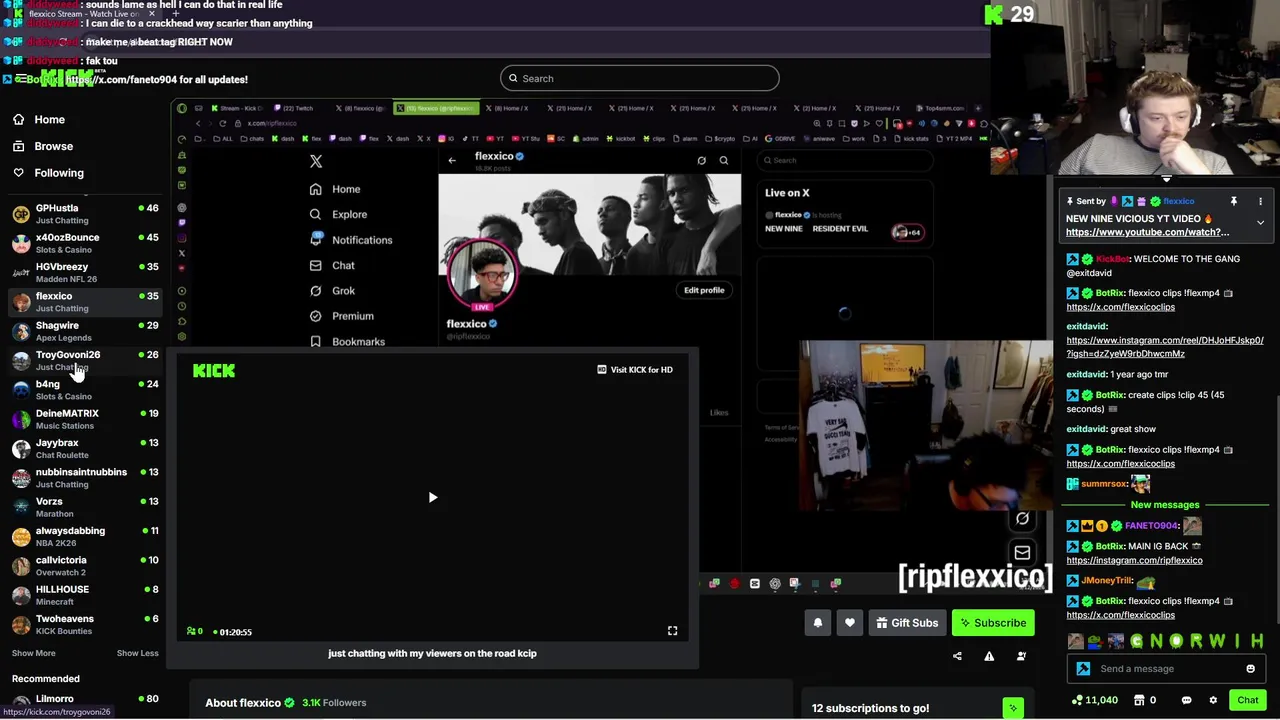Turn on notifications with bell button
Image resolution: width=1280 pixels, height=720 pixels.
click(817, 623)
